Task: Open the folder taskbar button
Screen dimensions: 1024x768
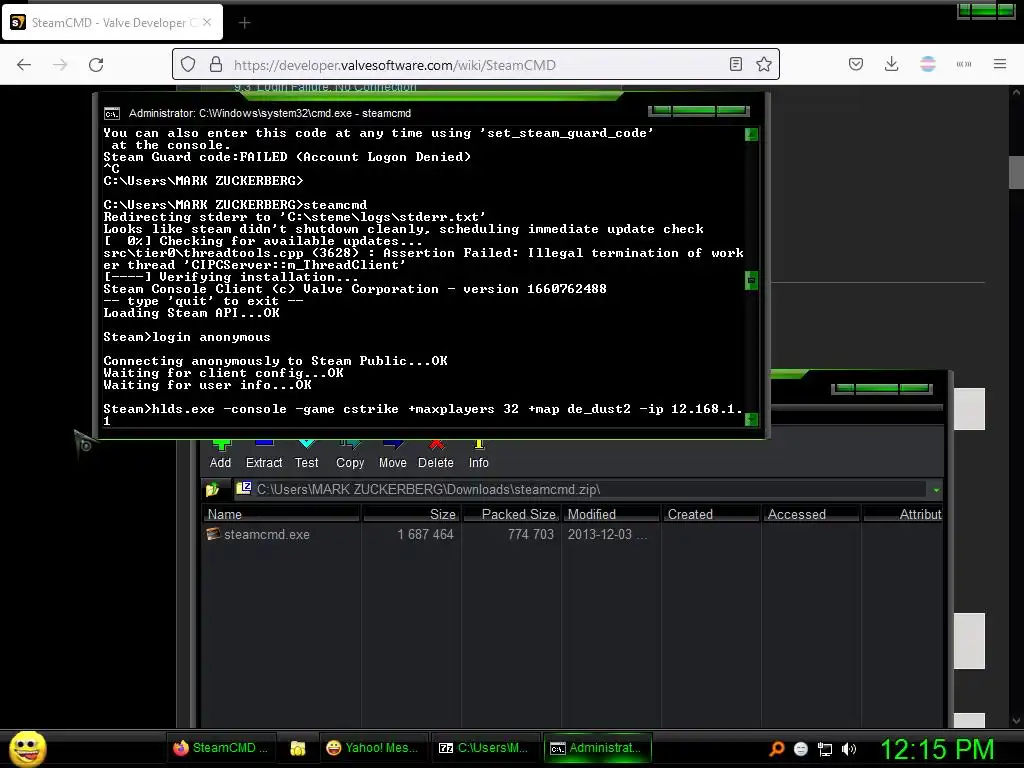Action: 298,748
